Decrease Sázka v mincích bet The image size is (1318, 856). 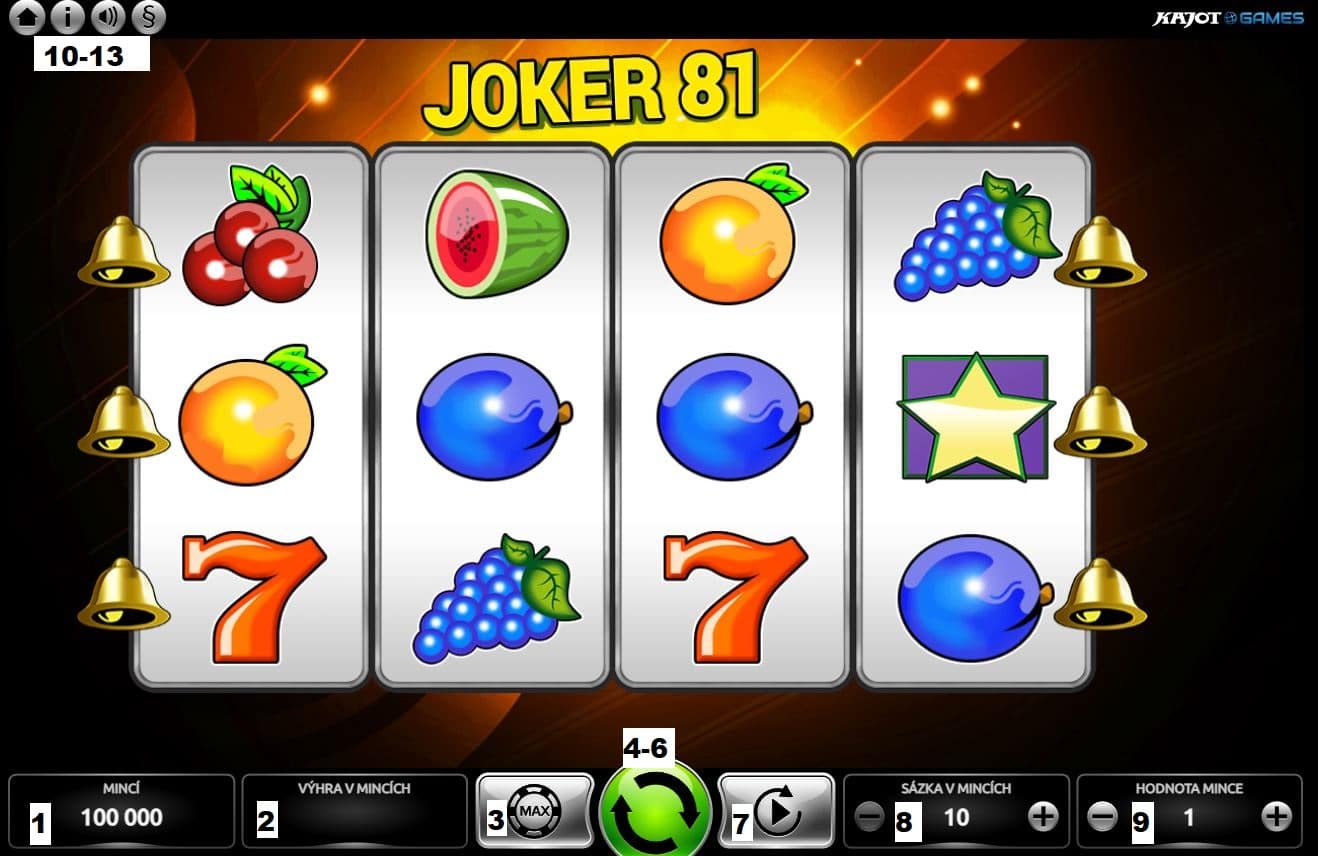coord(869,817)
